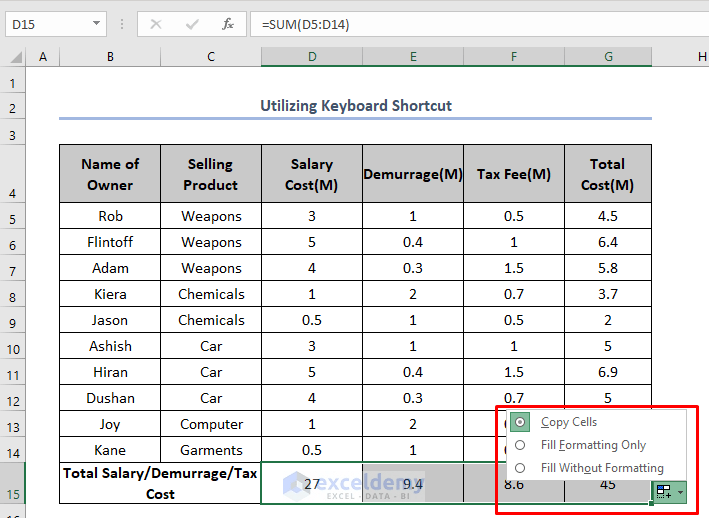Select column A header

43,57
